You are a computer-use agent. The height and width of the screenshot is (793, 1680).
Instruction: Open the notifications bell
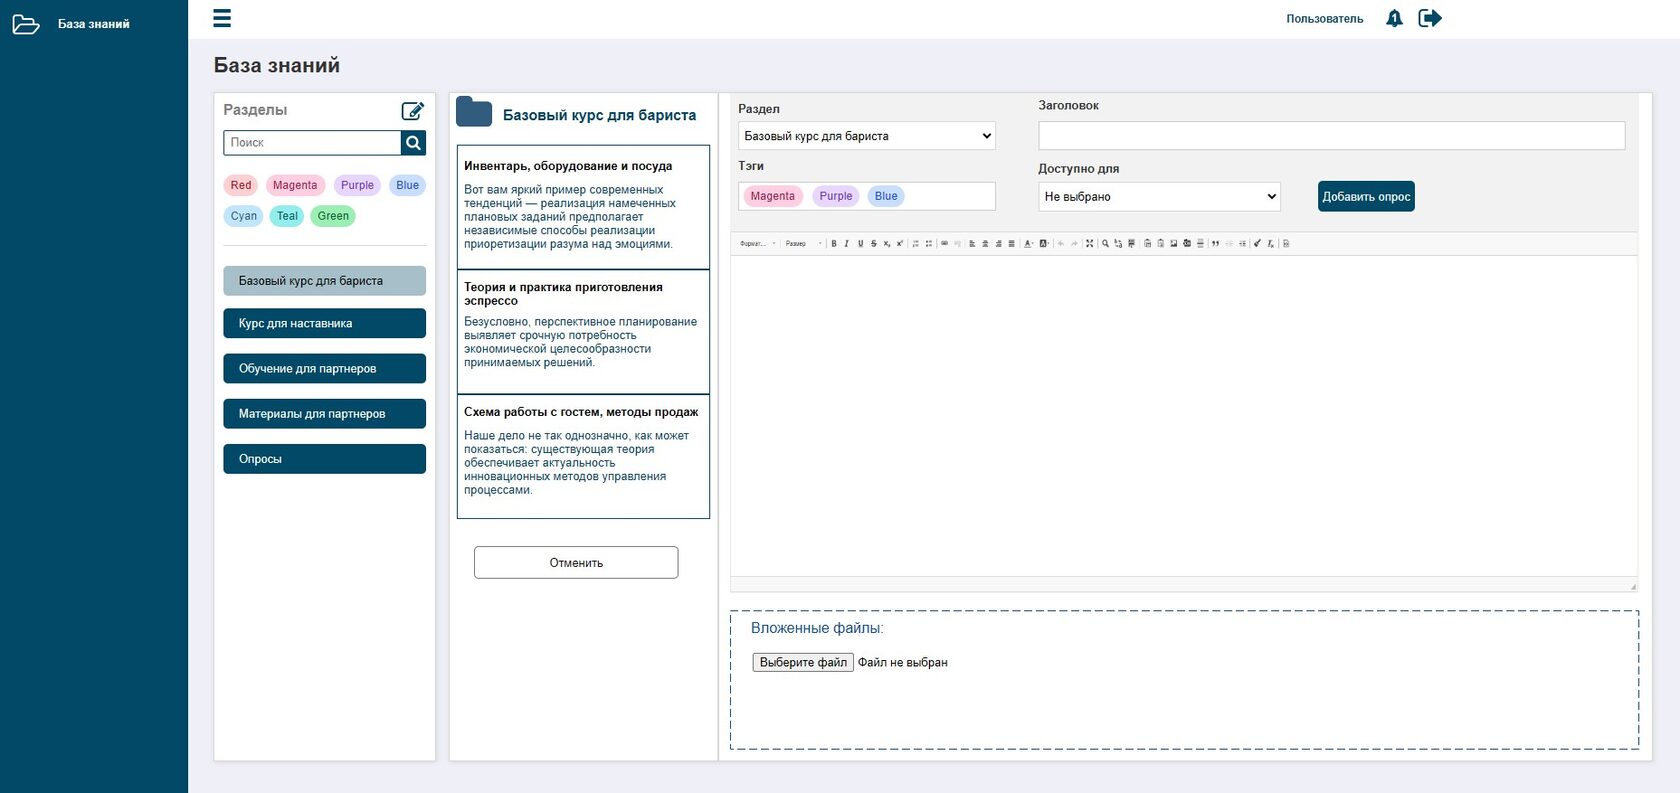[1394, 18]
